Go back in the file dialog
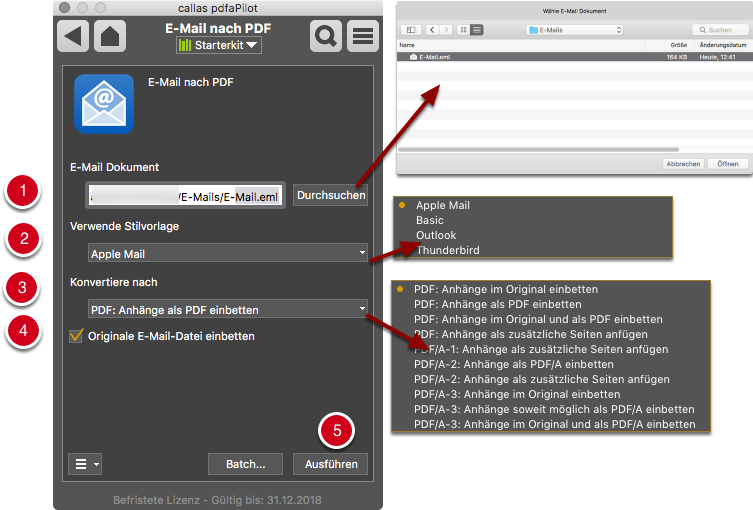This screenshot has width=753, height=510. click(433, 30)
